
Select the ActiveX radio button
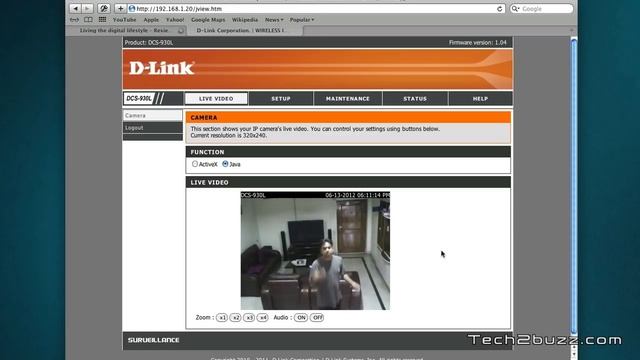(195, 164)
